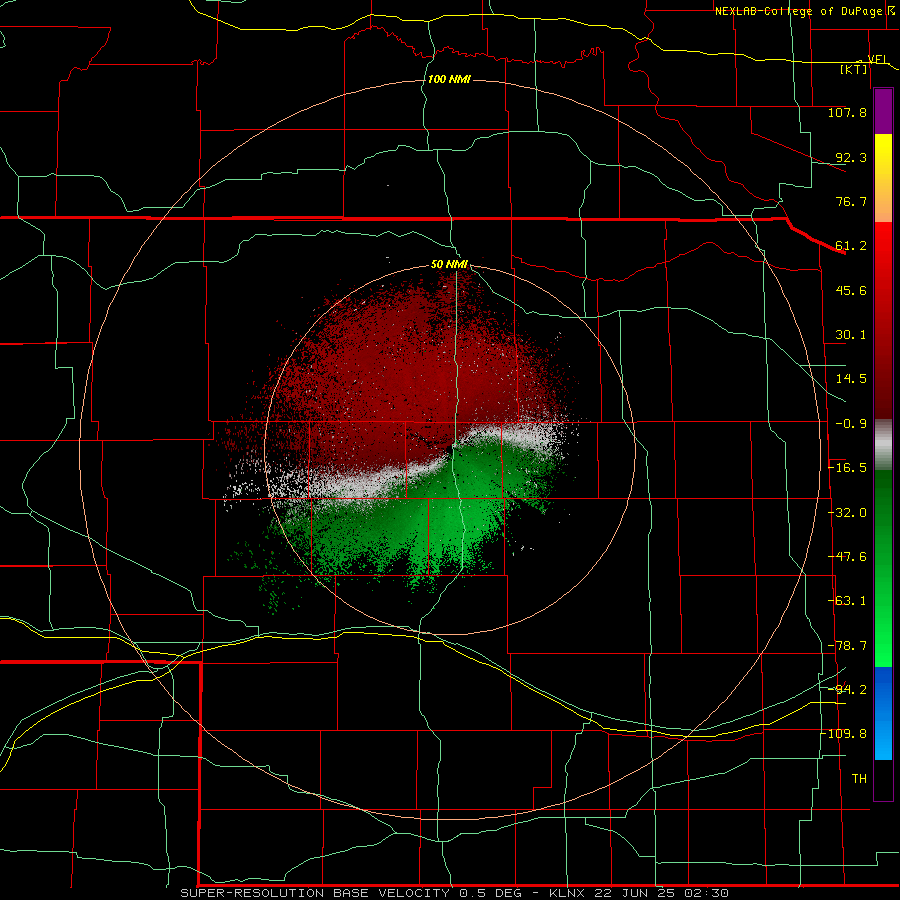Click the 100 NMI range ring label
Screen dimensions: 900x900
pos(449,79)
